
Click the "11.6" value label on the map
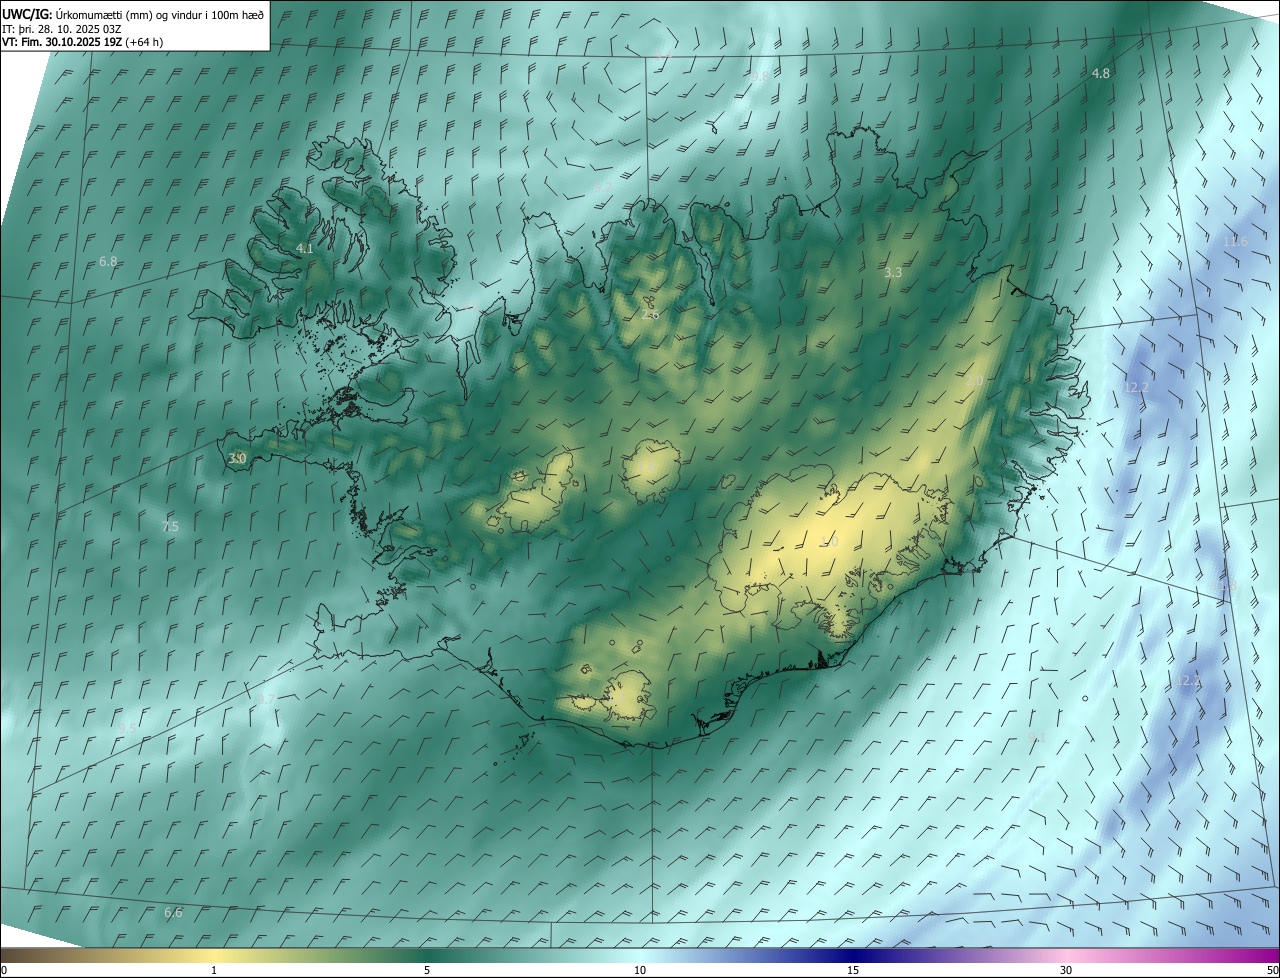1235,242
